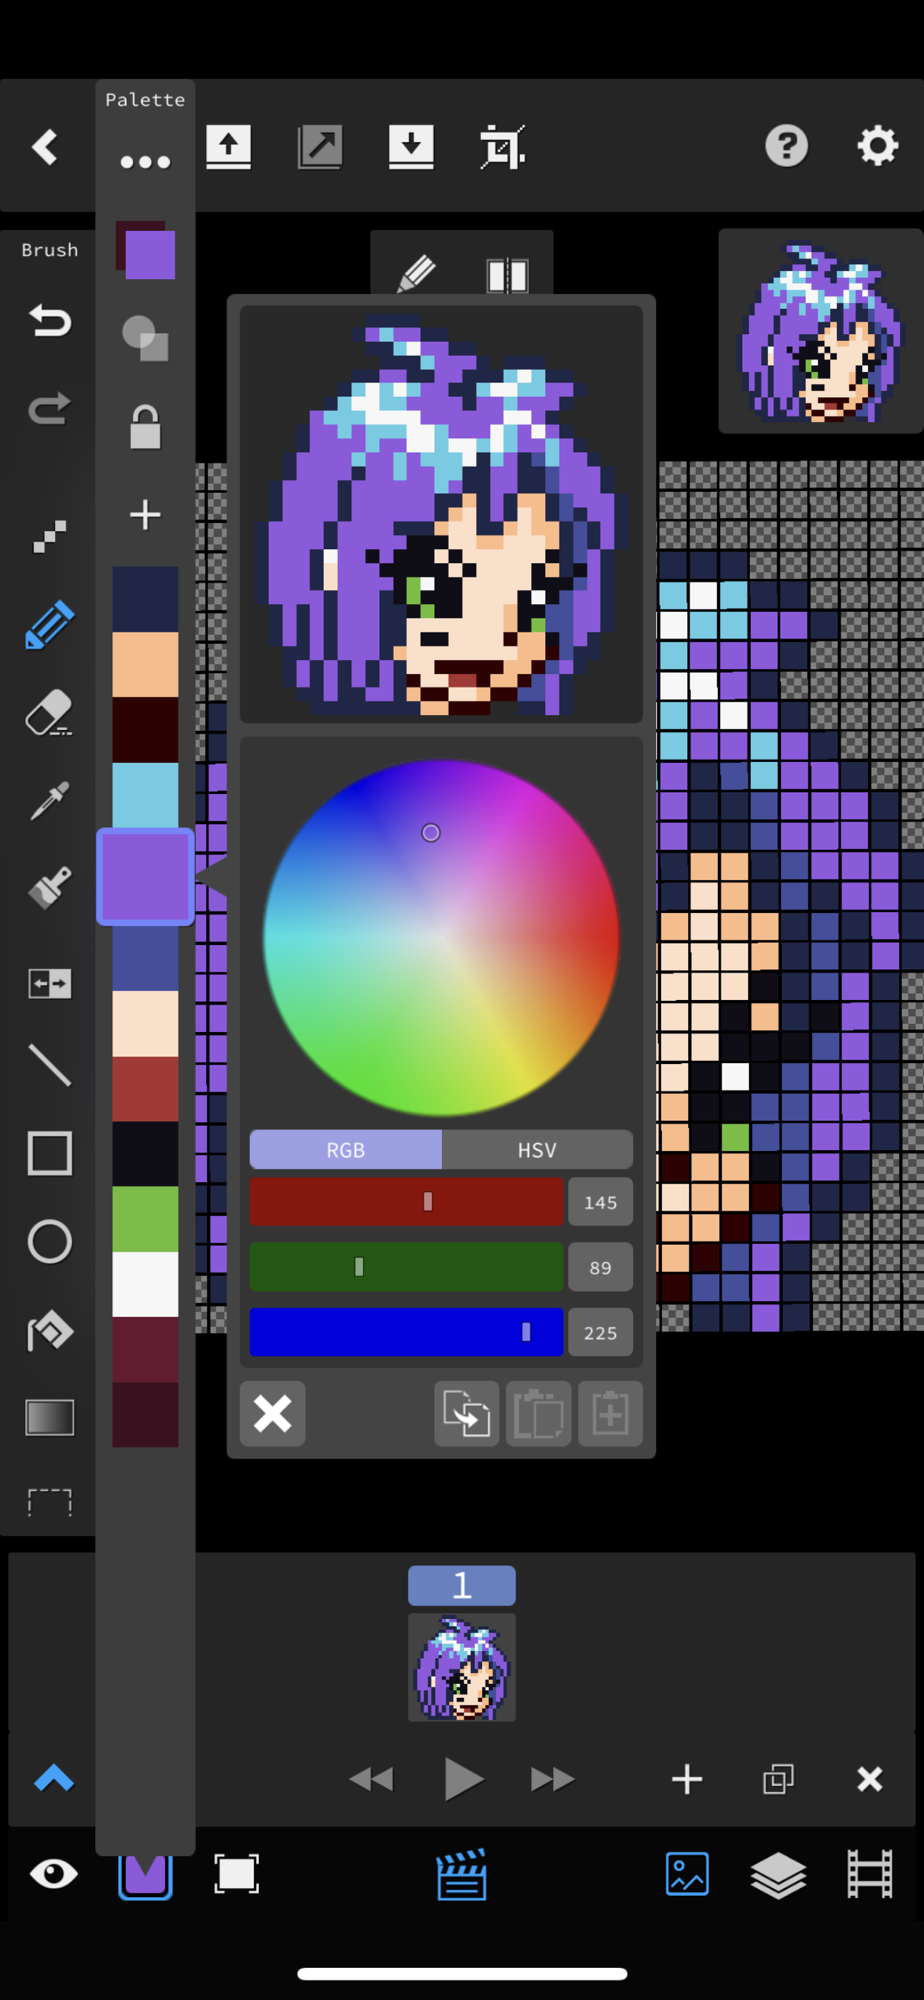Open the palette color blend icon
This screenshot has width=924, height=2000.
[145, 338]
